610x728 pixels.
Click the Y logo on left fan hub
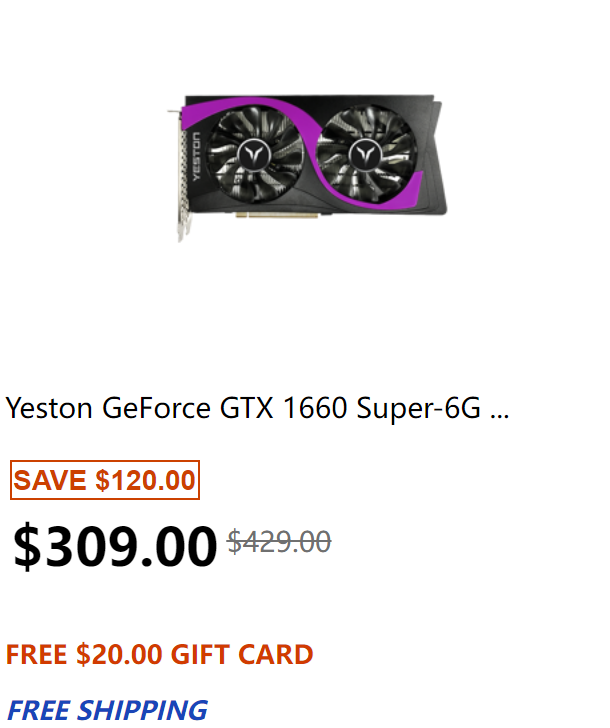[x=253, y=154]
